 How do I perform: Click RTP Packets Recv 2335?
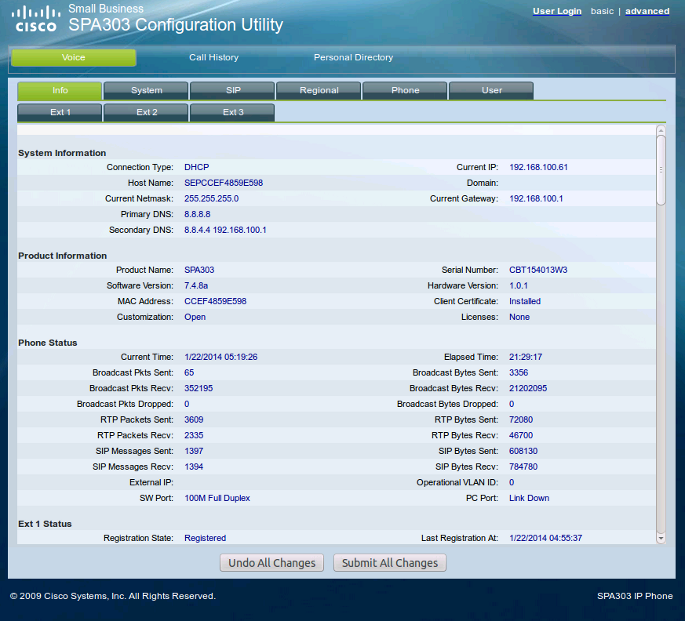[x=194, y=435]
